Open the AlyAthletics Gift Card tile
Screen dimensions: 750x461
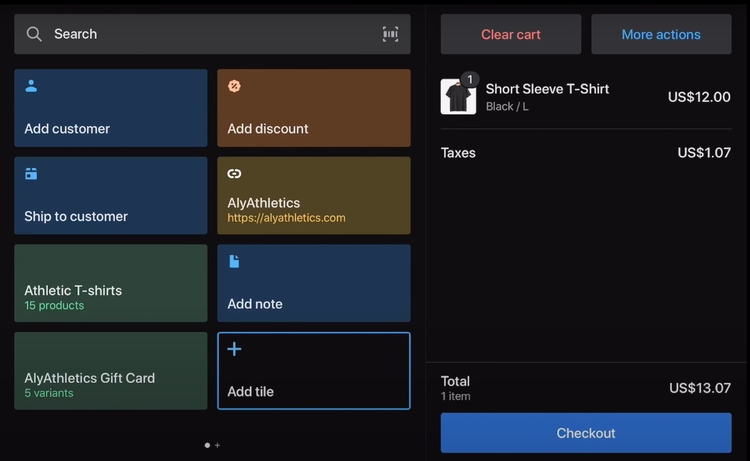[x=111, y=371]
